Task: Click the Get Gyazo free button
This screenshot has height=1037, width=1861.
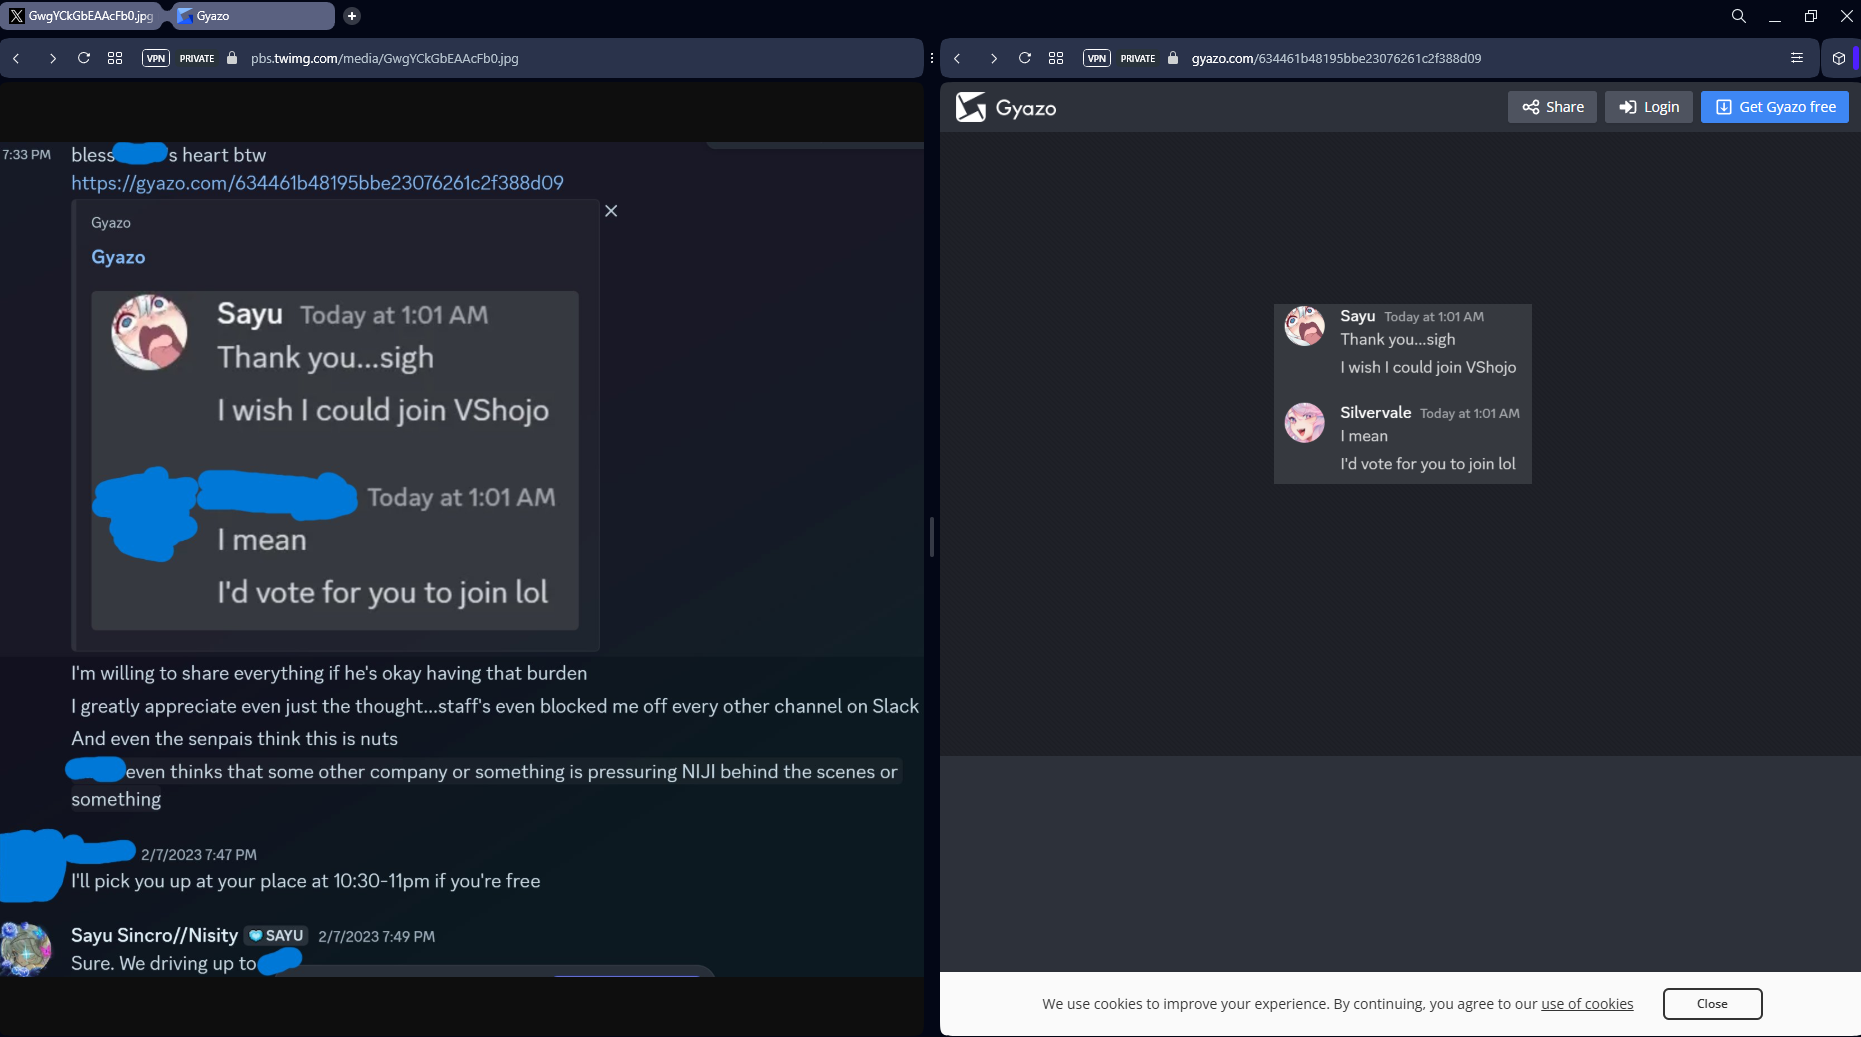Action: tap(1775, 107)
